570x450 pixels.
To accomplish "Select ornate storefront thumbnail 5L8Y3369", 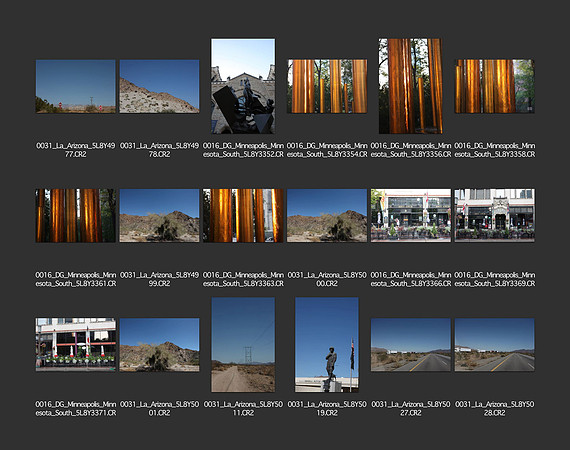I will click(x=495, y=216).
